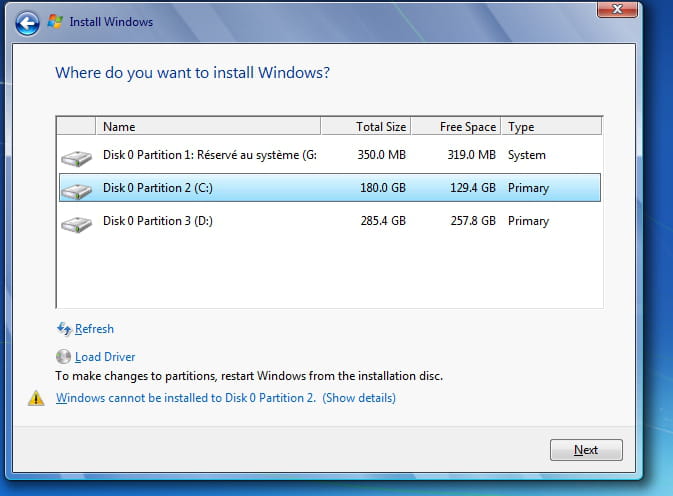Viewport: 673px width, 496px height.
Task: Click the yellow warning triangle icon
Action: pyautogui.click(x=36, y=398)
